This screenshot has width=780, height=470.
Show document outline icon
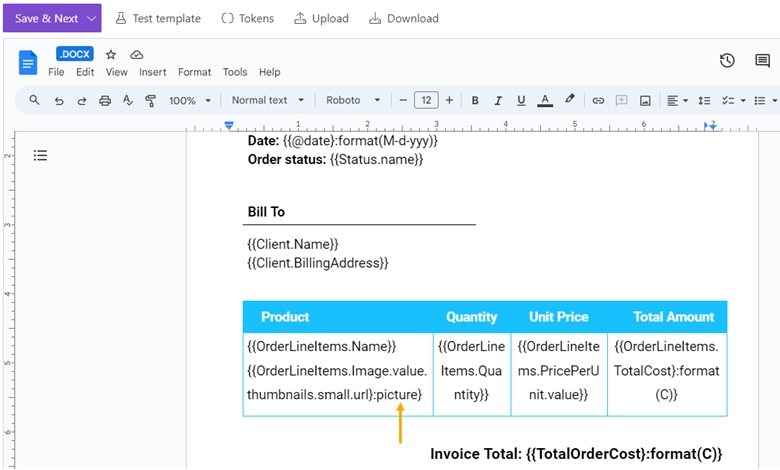40,156
